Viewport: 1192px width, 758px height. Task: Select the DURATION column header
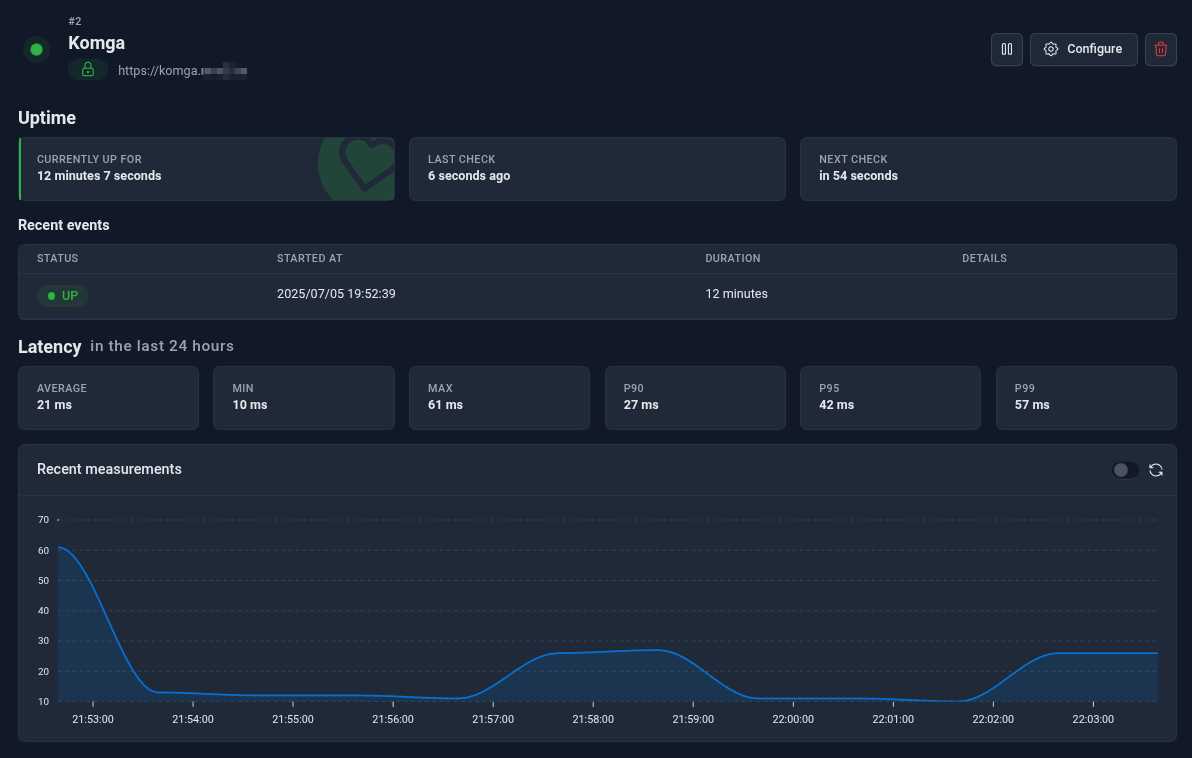click(x=732, y=258)
